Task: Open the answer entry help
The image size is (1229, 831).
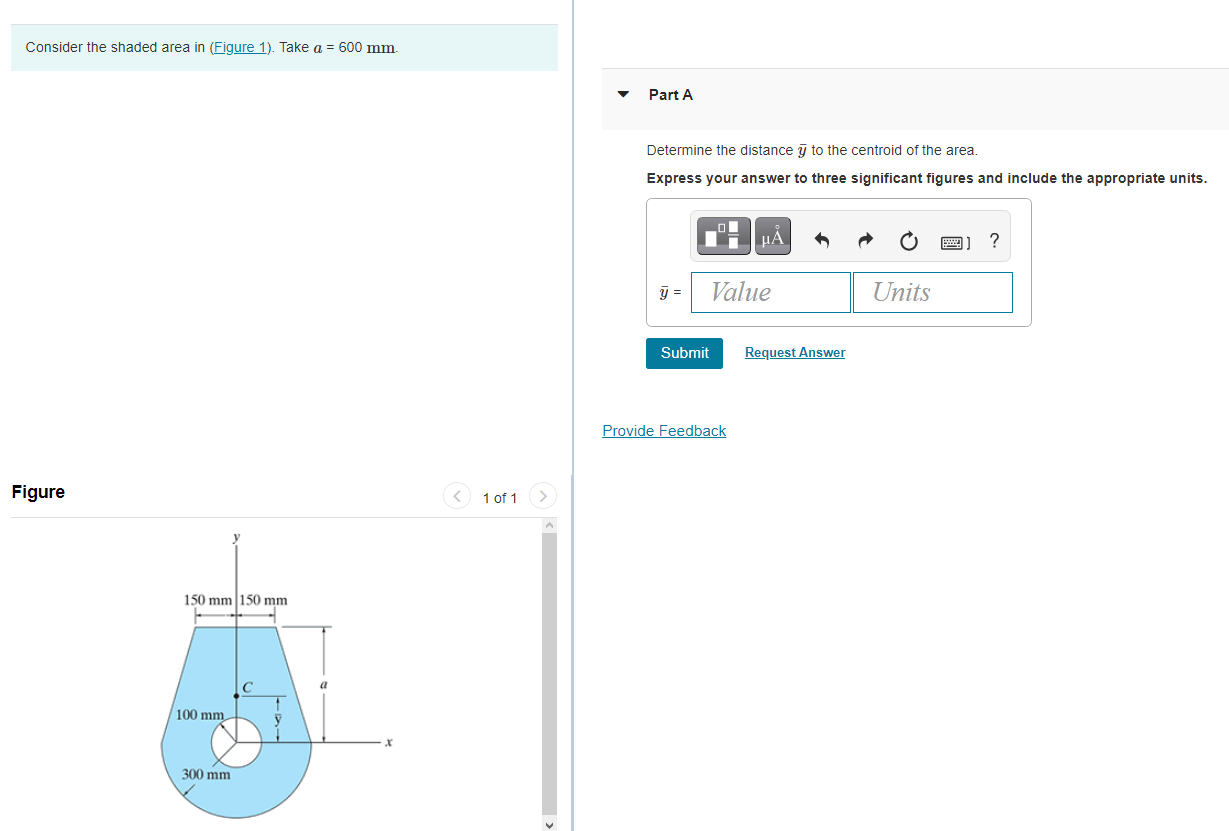Action: click(994, 240)
